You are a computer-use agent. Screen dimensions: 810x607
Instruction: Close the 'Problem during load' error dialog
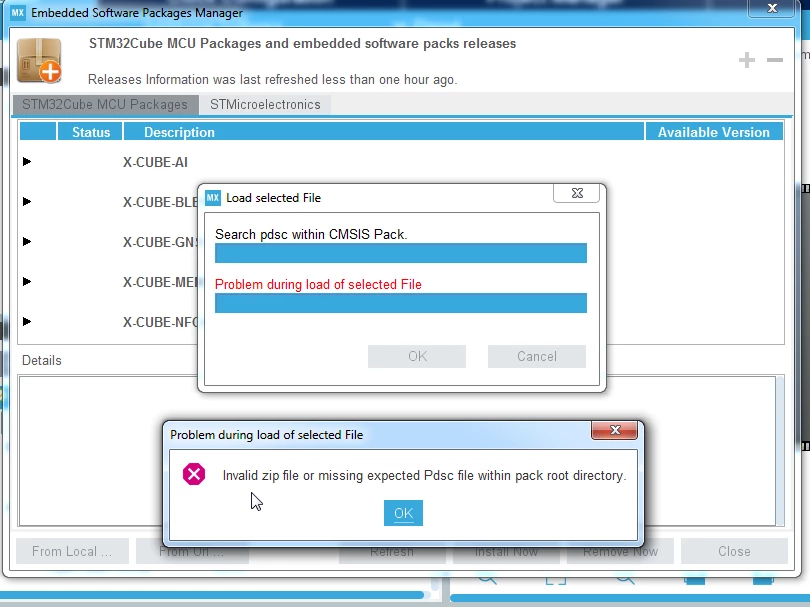(614, 430)
